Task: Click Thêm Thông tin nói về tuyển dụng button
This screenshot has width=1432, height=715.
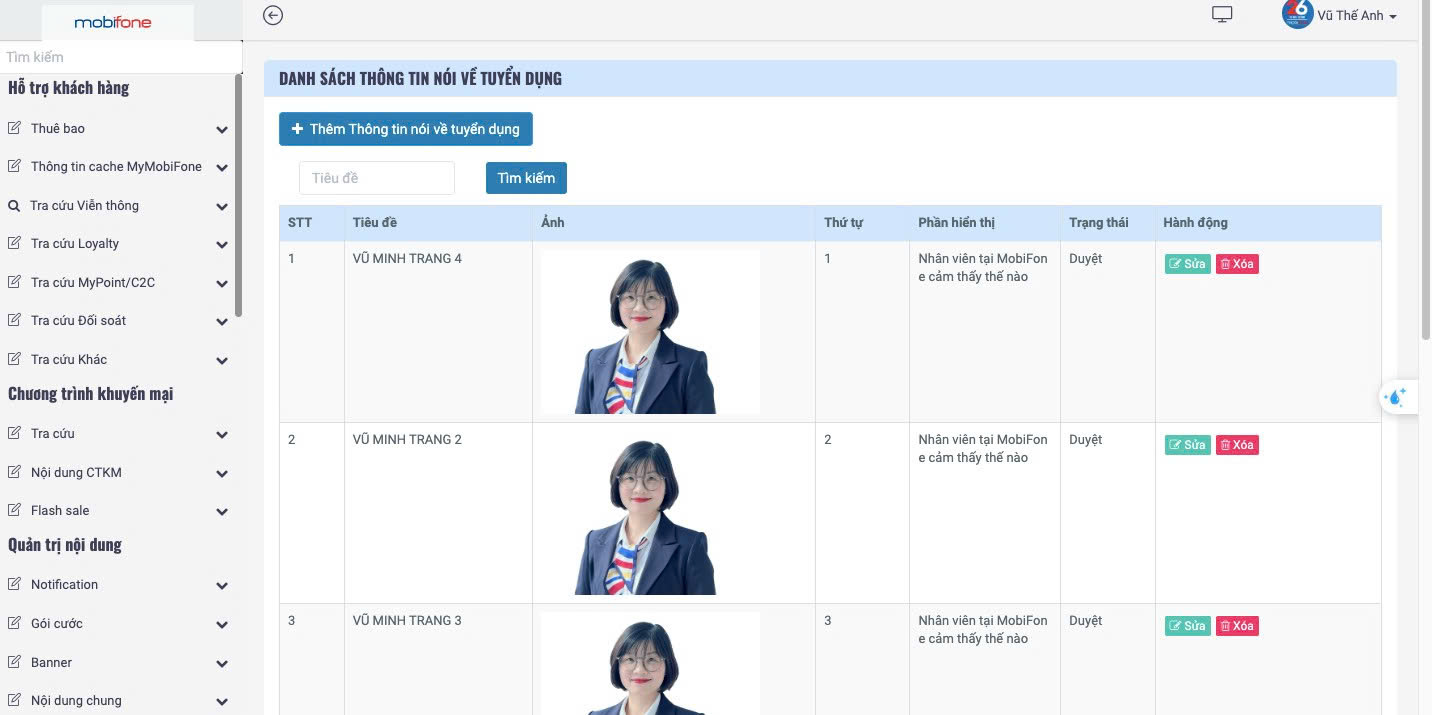Action: [406, 129]
